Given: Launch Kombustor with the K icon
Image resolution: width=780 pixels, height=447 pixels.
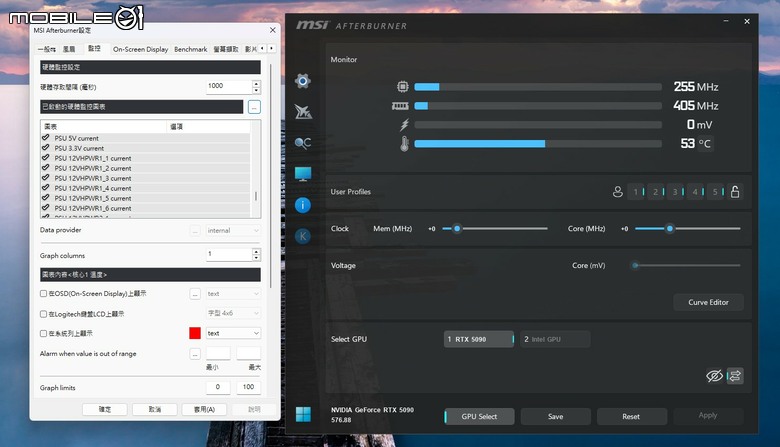Looking at the screenshot, I should [302, 236].
